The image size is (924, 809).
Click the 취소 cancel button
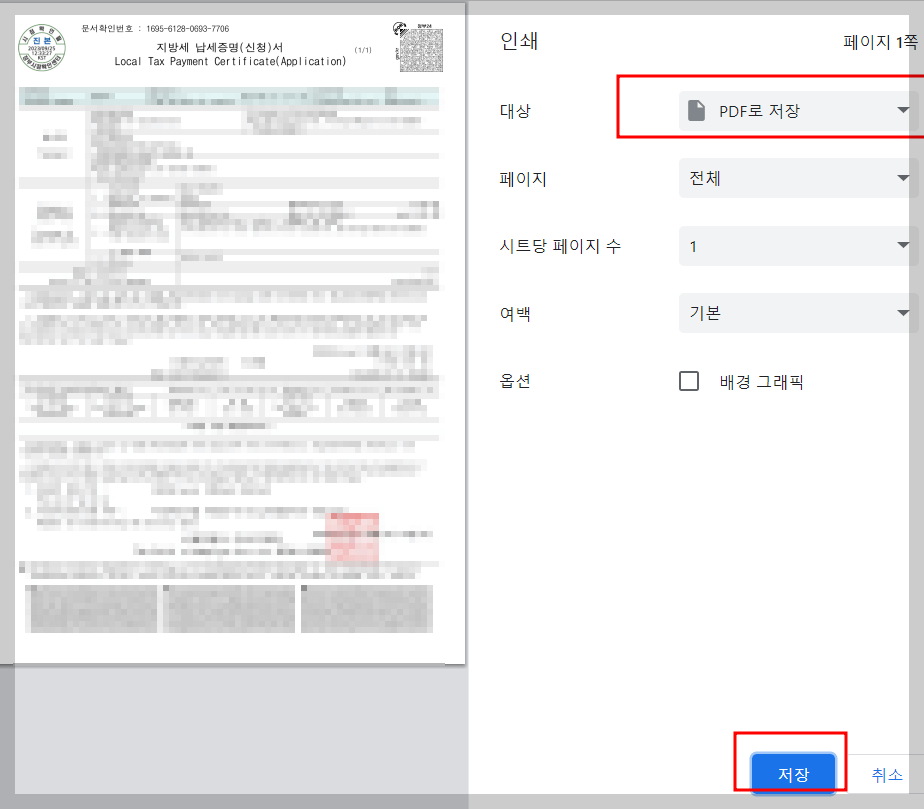coord(886,775)
